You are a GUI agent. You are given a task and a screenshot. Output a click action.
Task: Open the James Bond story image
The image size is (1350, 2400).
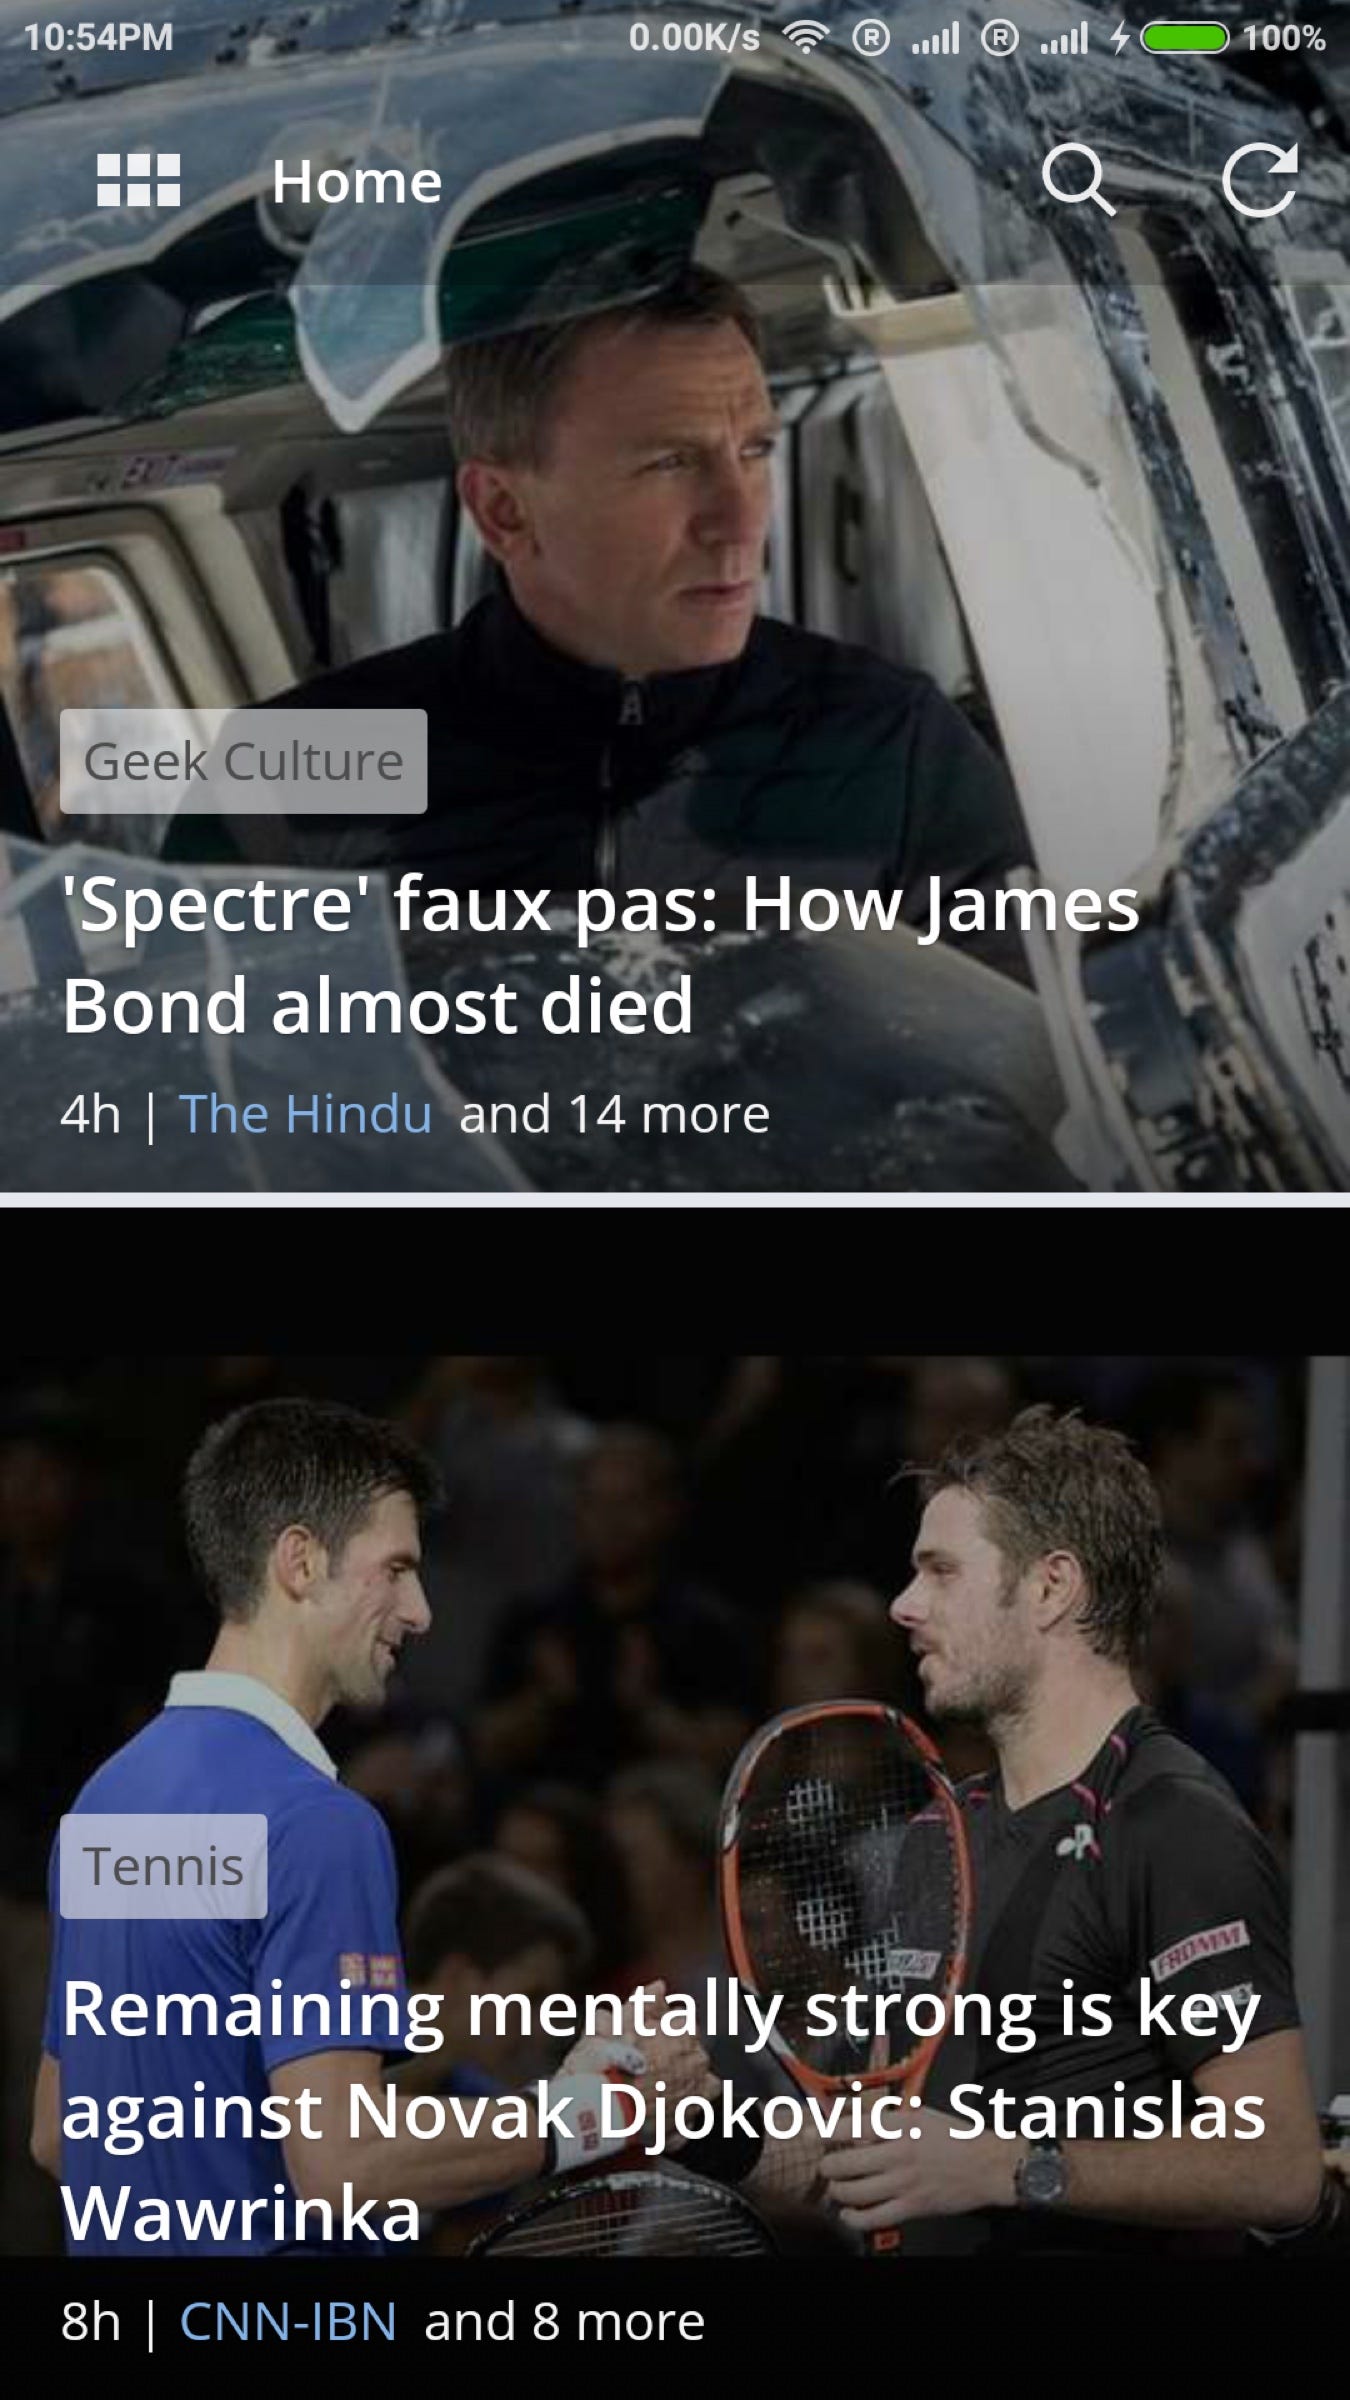675,500
